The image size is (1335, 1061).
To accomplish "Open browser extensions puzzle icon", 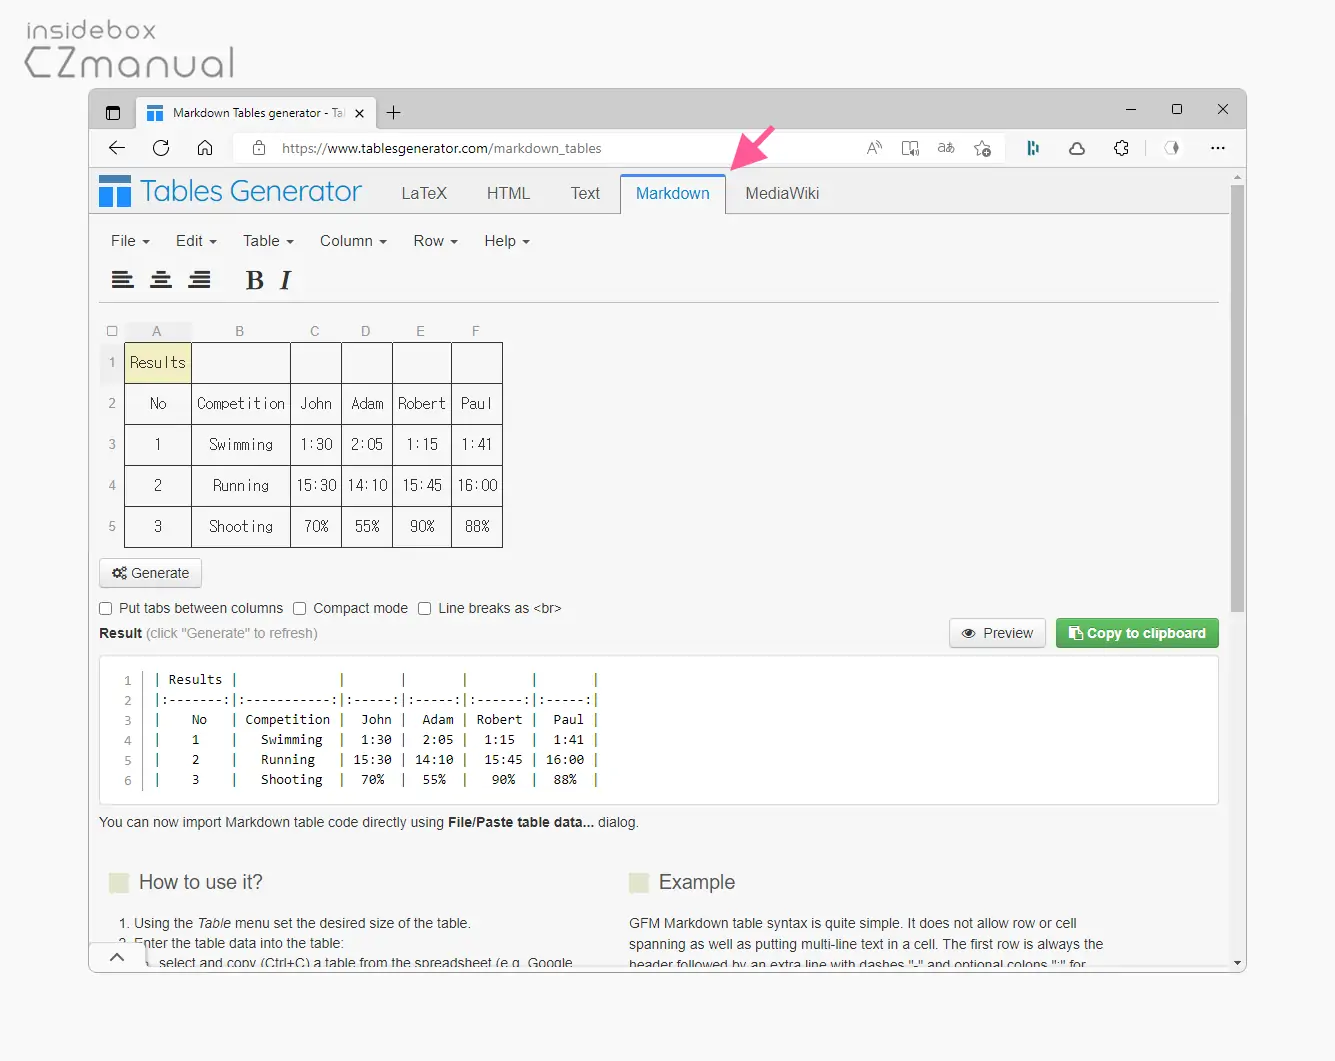I will click(1121, 148).
